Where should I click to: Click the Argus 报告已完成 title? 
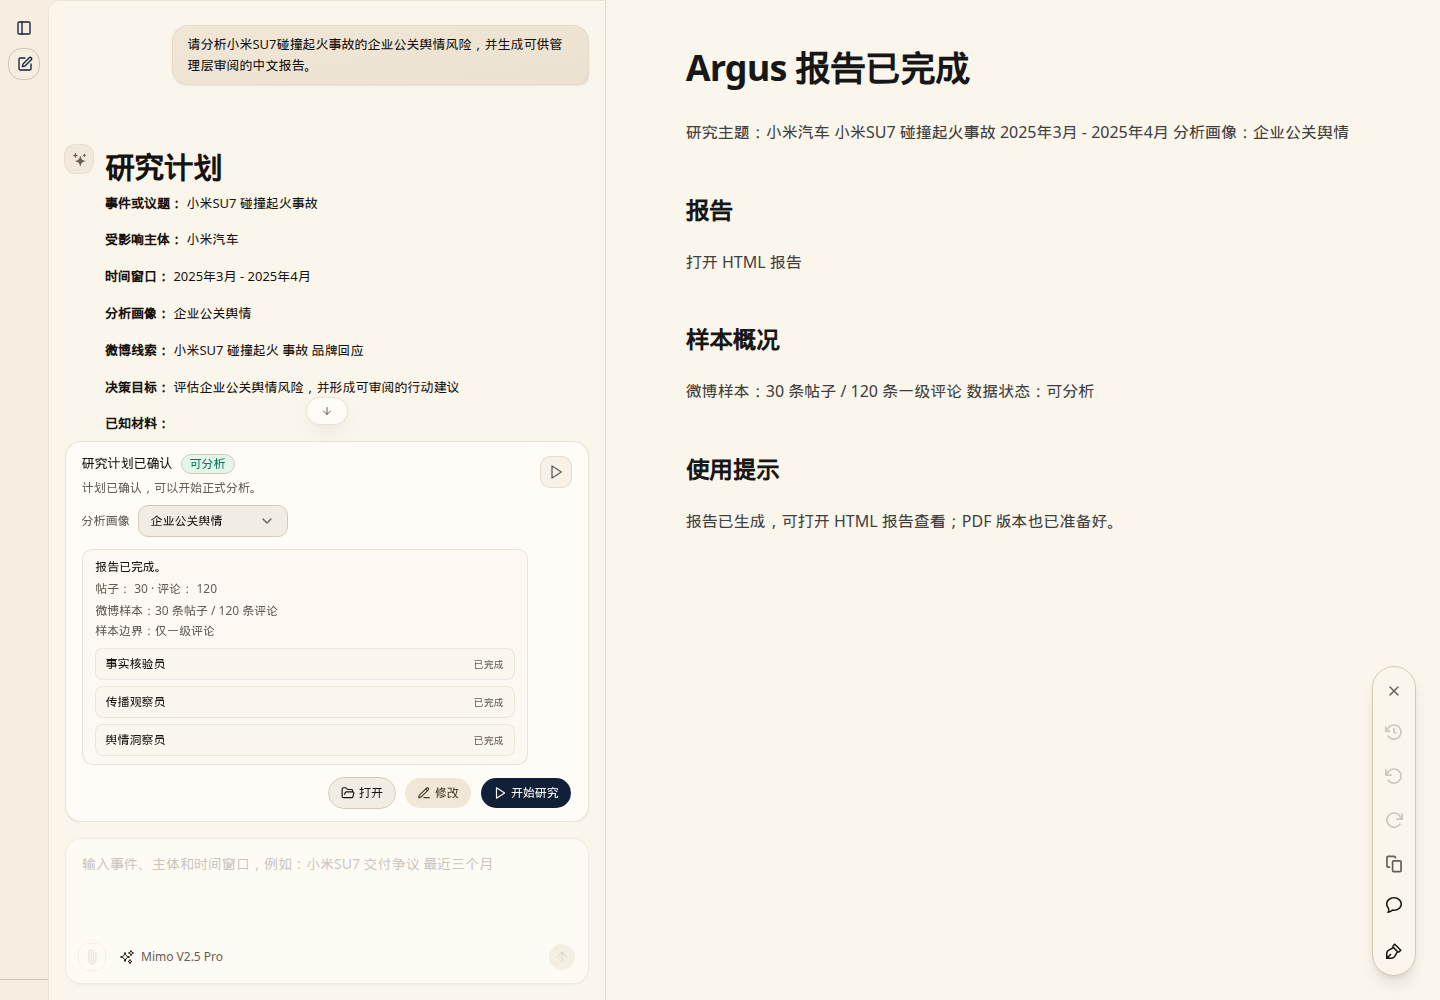coord(828,69)
